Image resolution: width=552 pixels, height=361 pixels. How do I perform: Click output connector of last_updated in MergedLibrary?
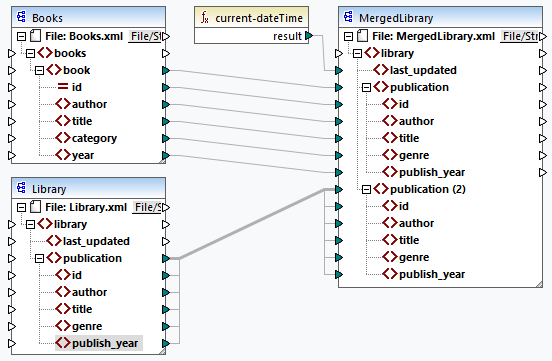(542, 70)
